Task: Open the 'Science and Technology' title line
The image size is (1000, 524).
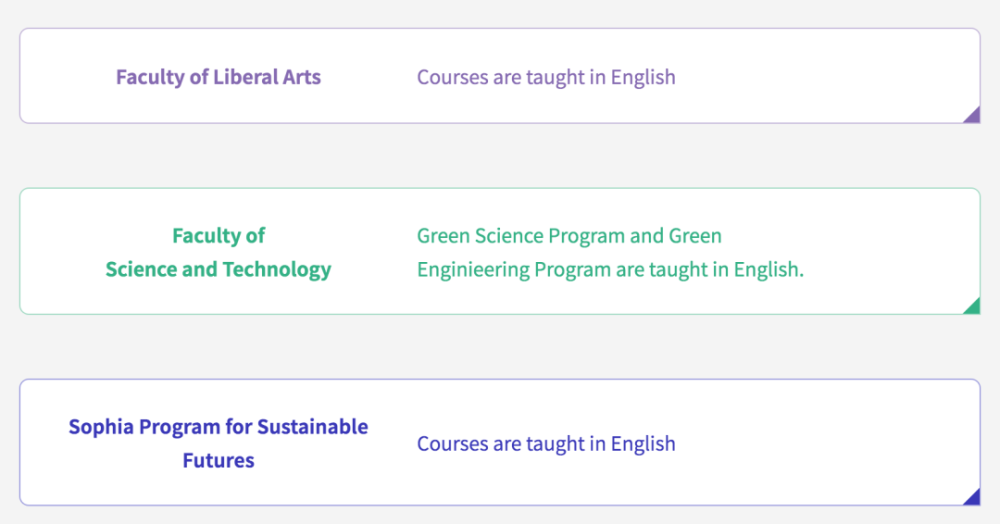Action: pyautogui.click(x=218, y=269)
